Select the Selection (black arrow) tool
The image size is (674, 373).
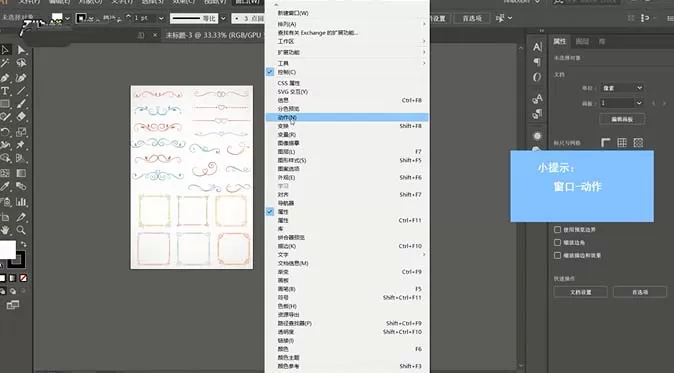[5, 50]
